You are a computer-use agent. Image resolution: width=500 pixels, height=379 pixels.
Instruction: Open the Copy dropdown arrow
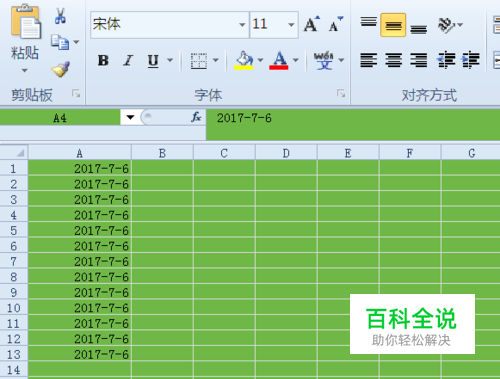click(76, 42)
